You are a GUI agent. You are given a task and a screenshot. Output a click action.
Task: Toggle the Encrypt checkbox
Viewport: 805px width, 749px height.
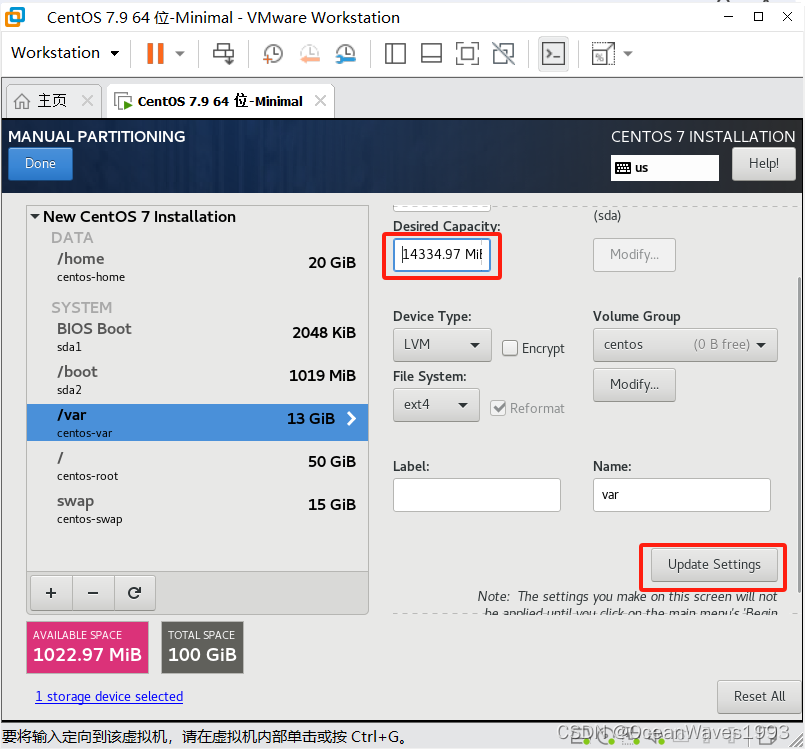pyautogui.click(x=510, y=348)
